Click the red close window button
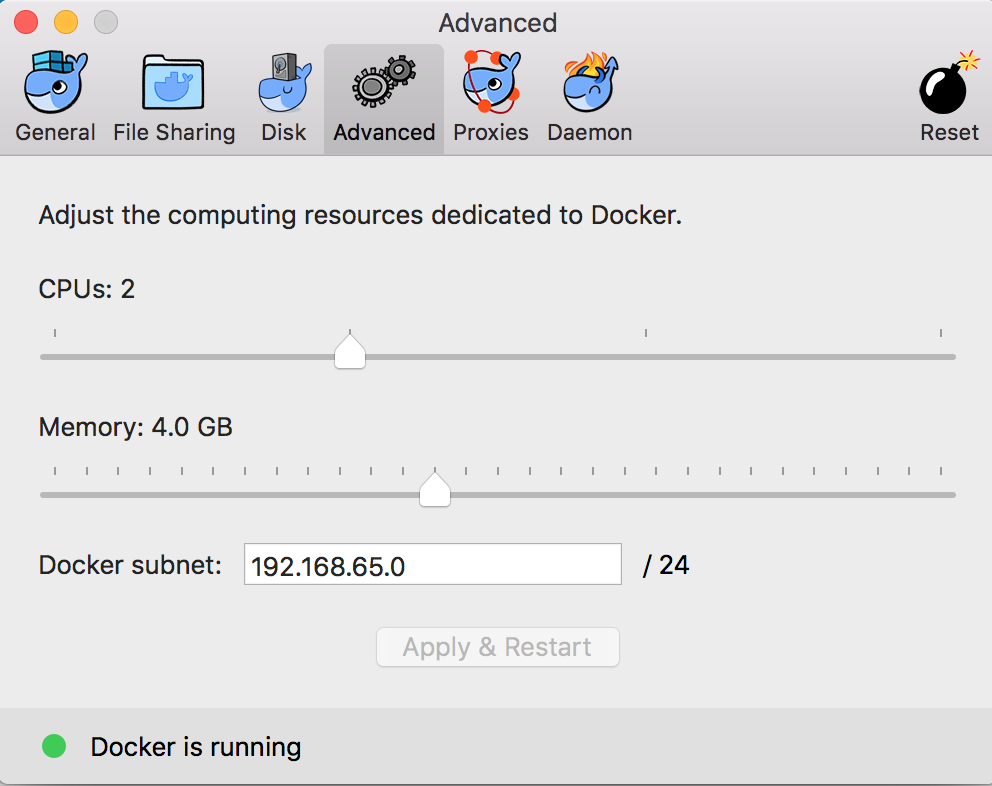Screen dimensions: 992x786 pyautogui.click(x=26, y=22)
